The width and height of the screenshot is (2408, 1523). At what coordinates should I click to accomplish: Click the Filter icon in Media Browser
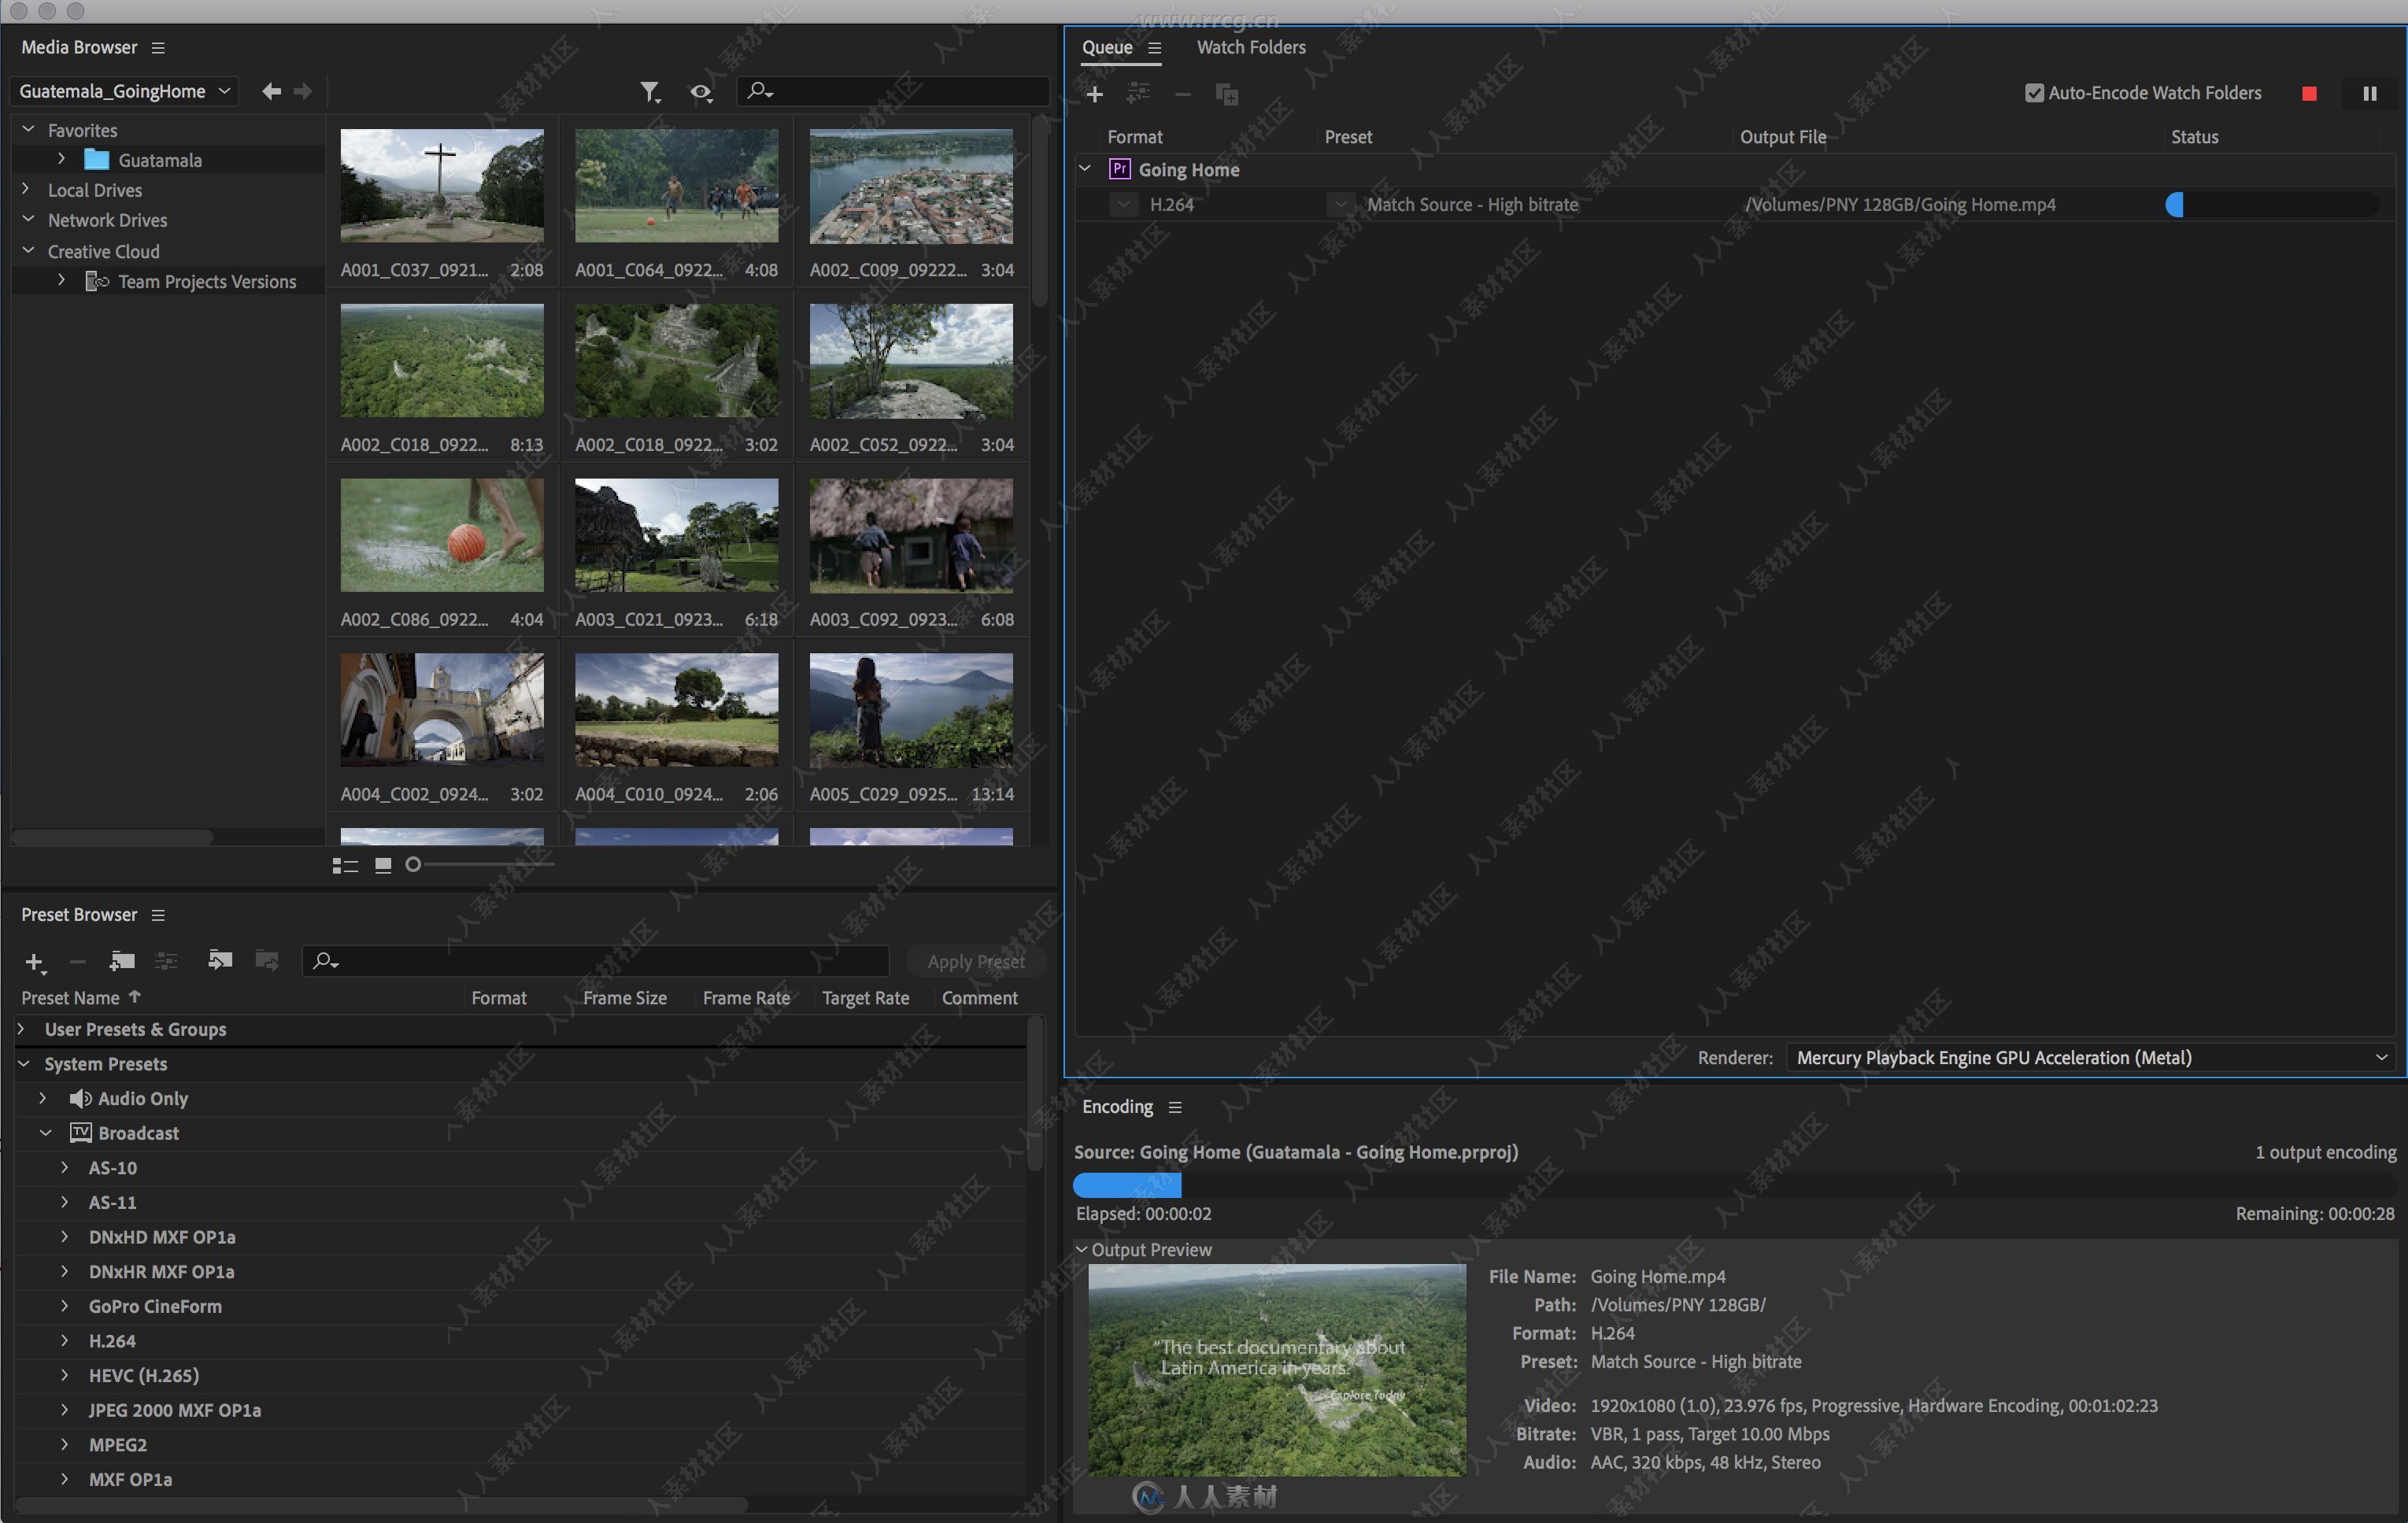pyautogui.click(x=648, y=91)
